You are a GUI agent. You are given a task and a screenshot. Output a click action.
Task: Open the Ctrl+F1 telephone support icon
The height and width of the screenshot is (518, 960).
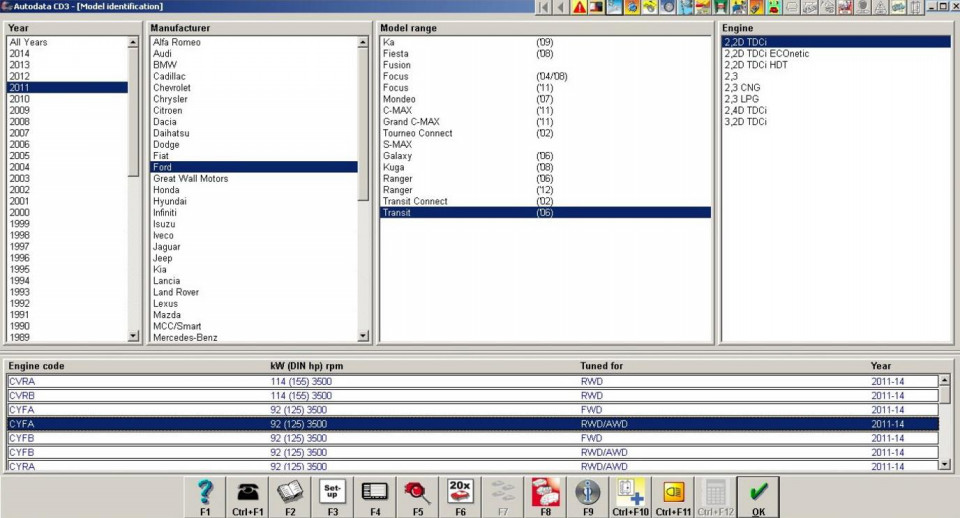pos(247,497)
